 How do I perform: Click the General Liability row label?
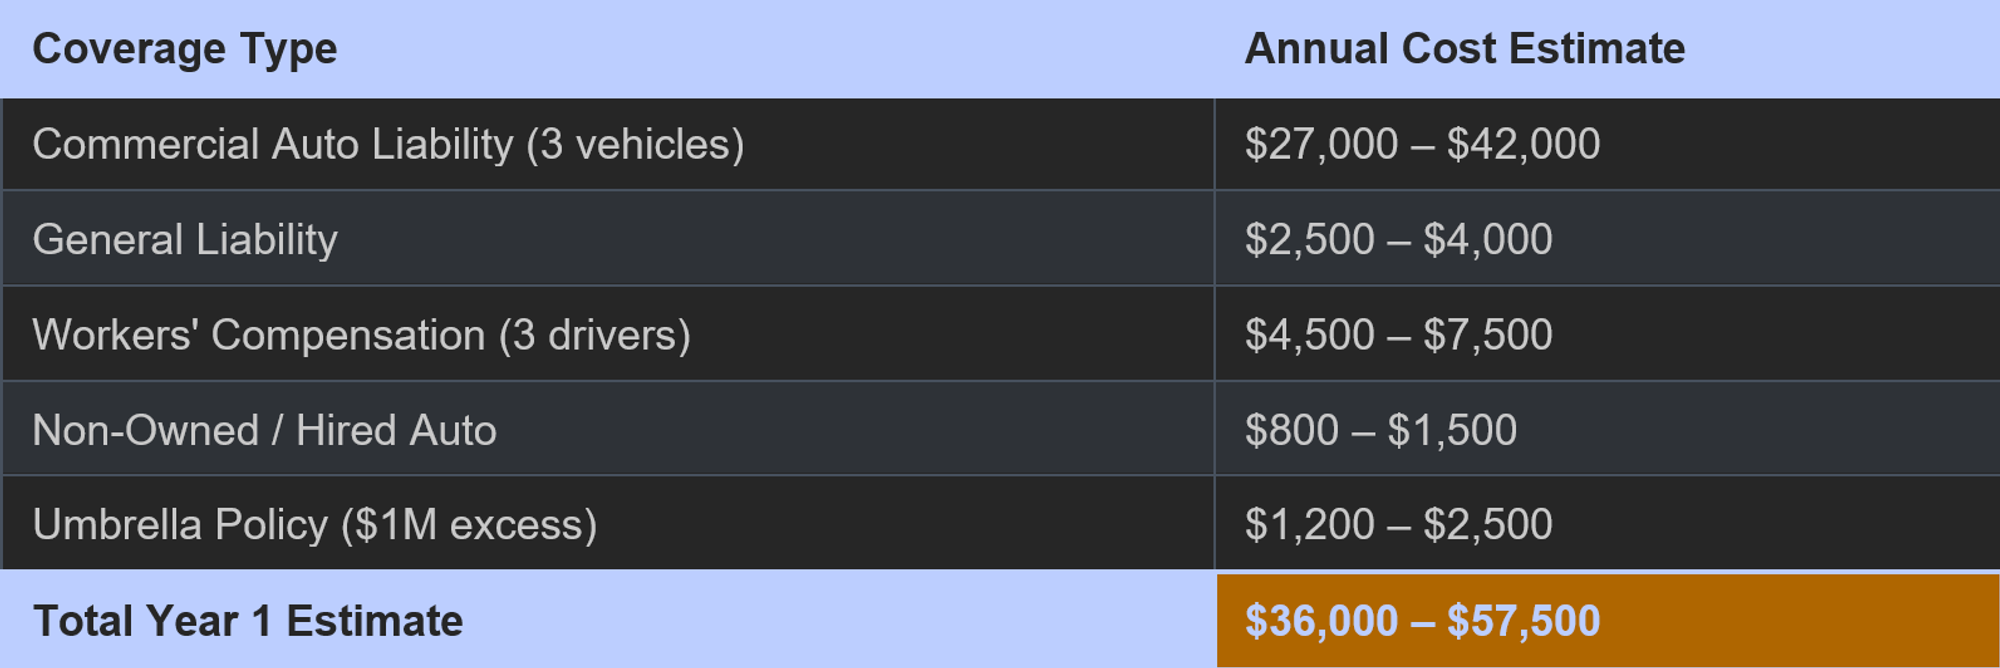[185, 240]
